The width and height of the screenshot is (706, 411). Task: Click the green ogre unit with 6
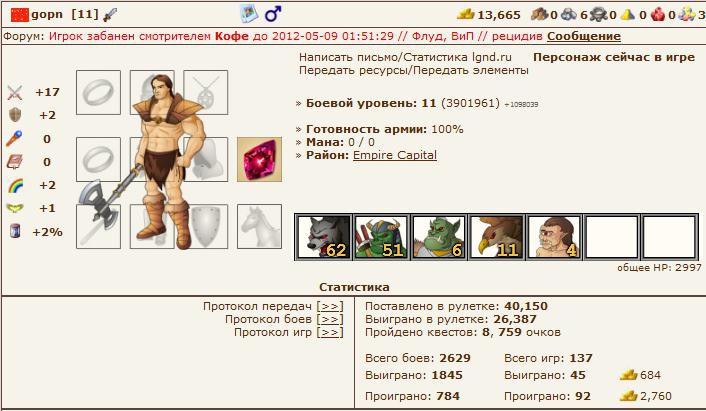click(x=439, y=237)
